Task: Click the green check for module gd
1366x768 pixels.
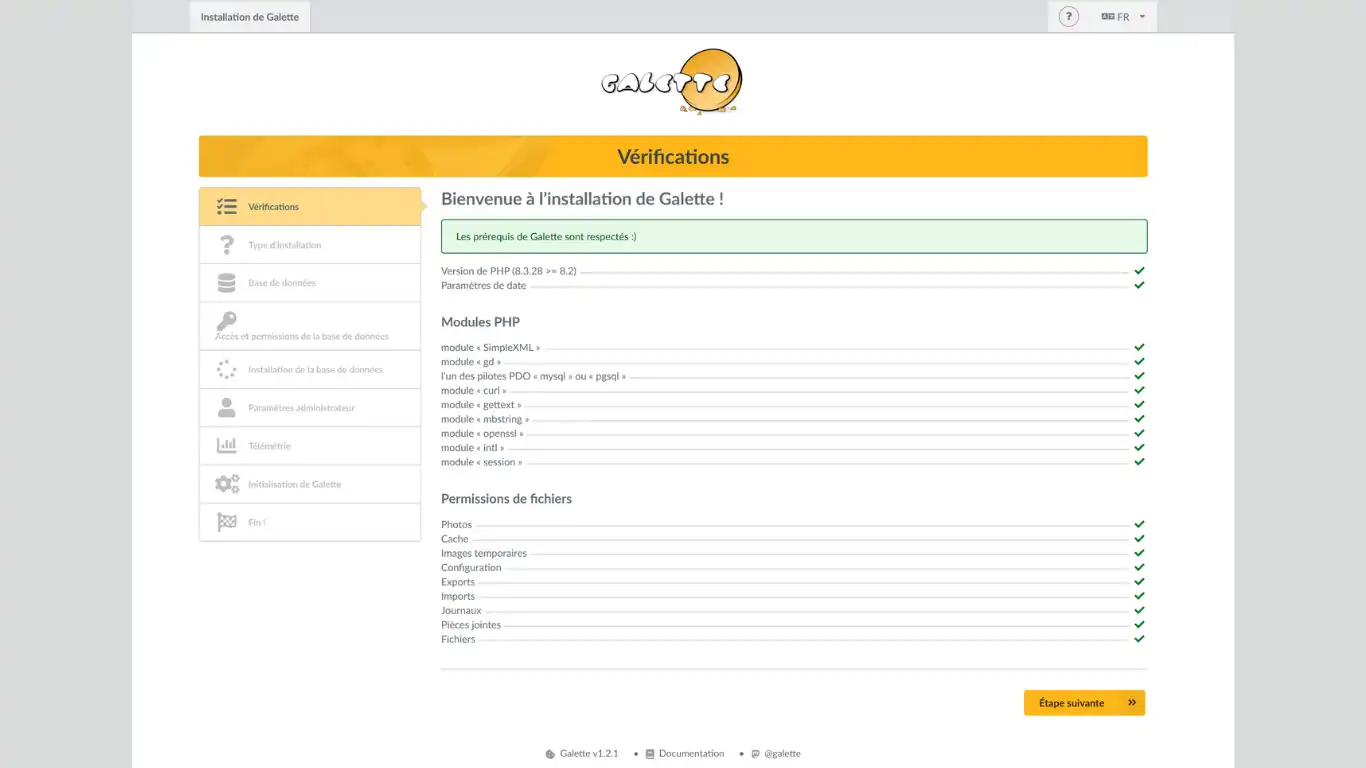Action: [1139, 362]
